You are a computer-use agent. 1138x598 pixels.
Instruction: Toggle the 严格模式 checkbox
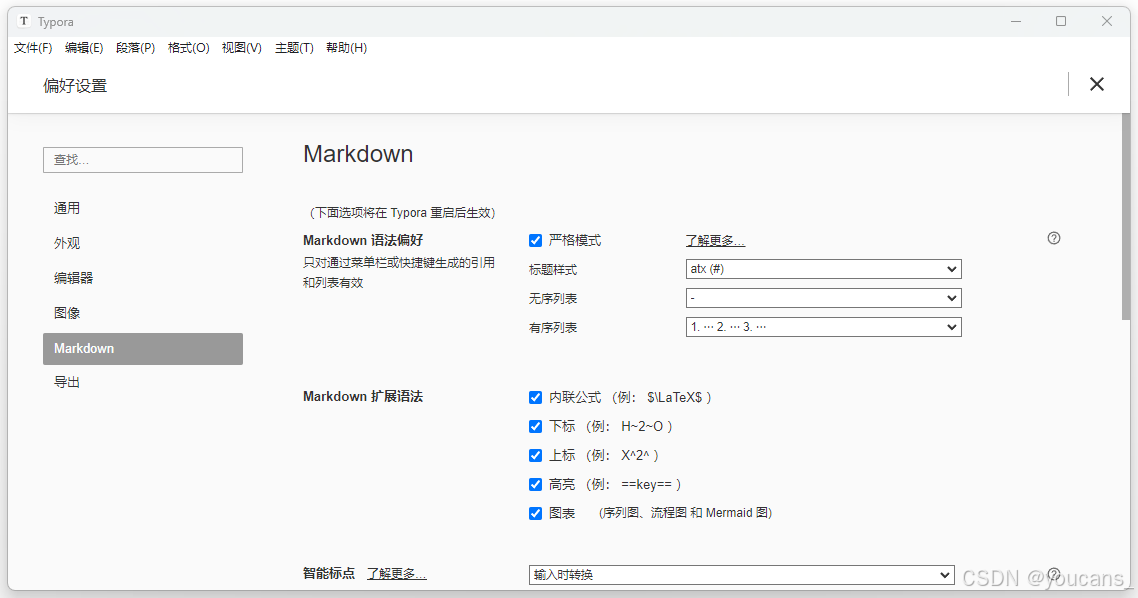point(536,240)
